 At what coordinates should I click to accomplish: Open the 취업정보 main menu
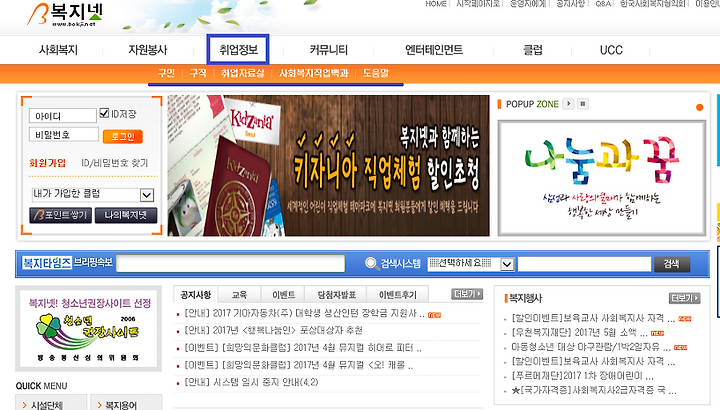point(238,50)
